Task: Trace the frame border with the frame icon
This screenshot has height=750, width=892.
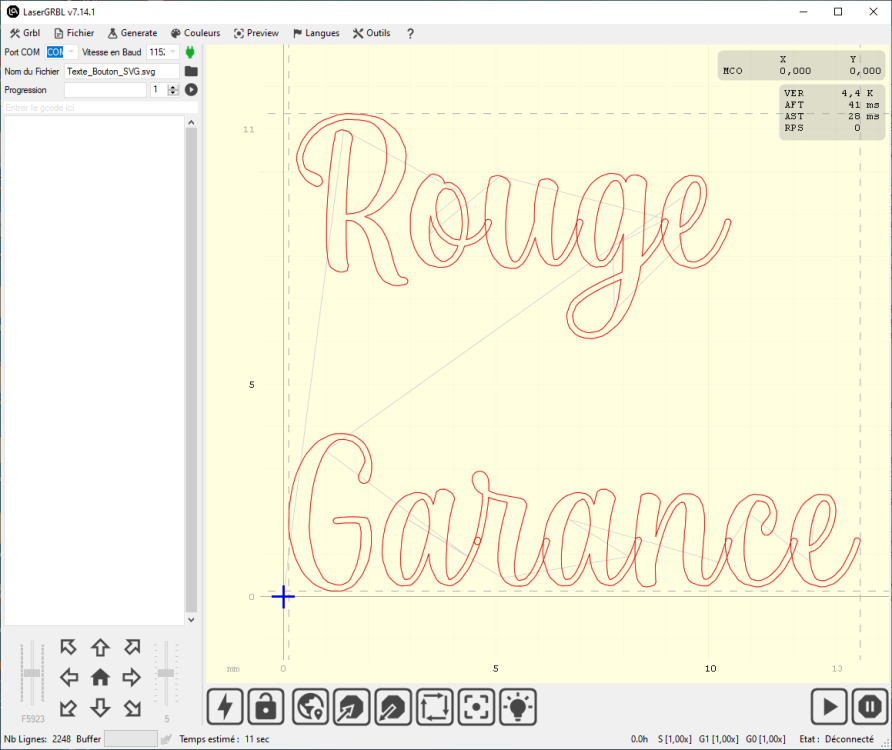Action: coord(434,707)
